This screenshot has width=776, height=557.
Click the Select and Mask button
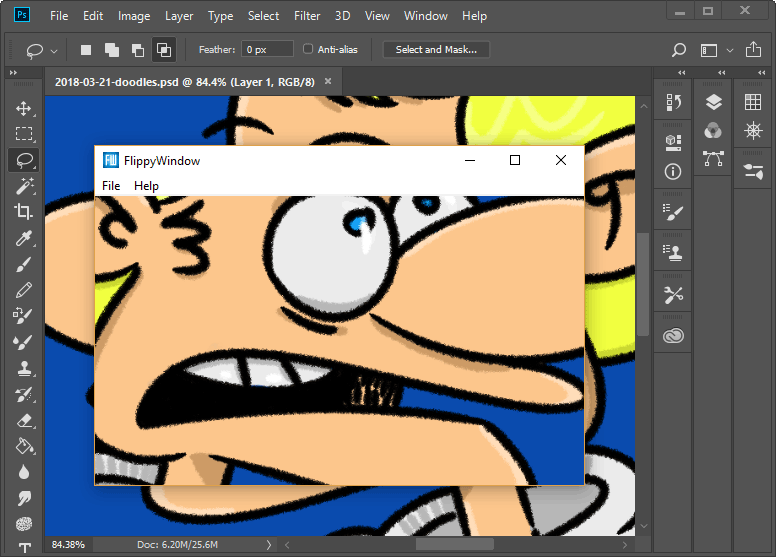[436, 49]
